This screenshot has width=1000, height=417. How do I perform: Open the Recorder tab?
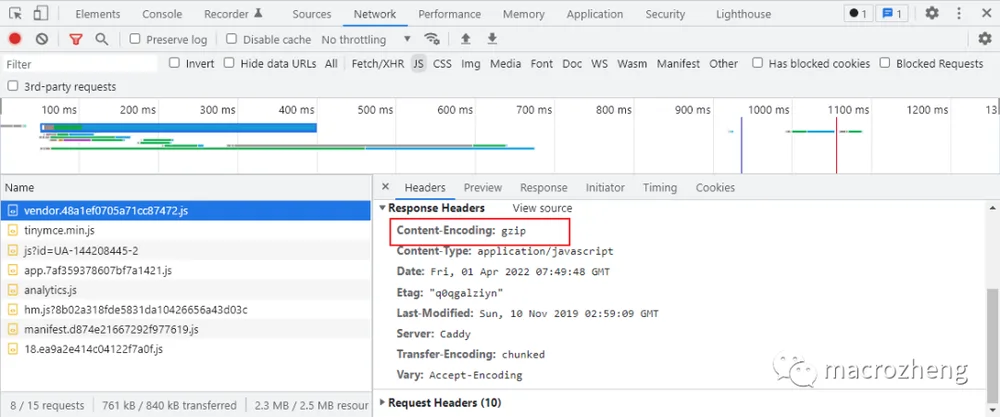pos(233,14)
